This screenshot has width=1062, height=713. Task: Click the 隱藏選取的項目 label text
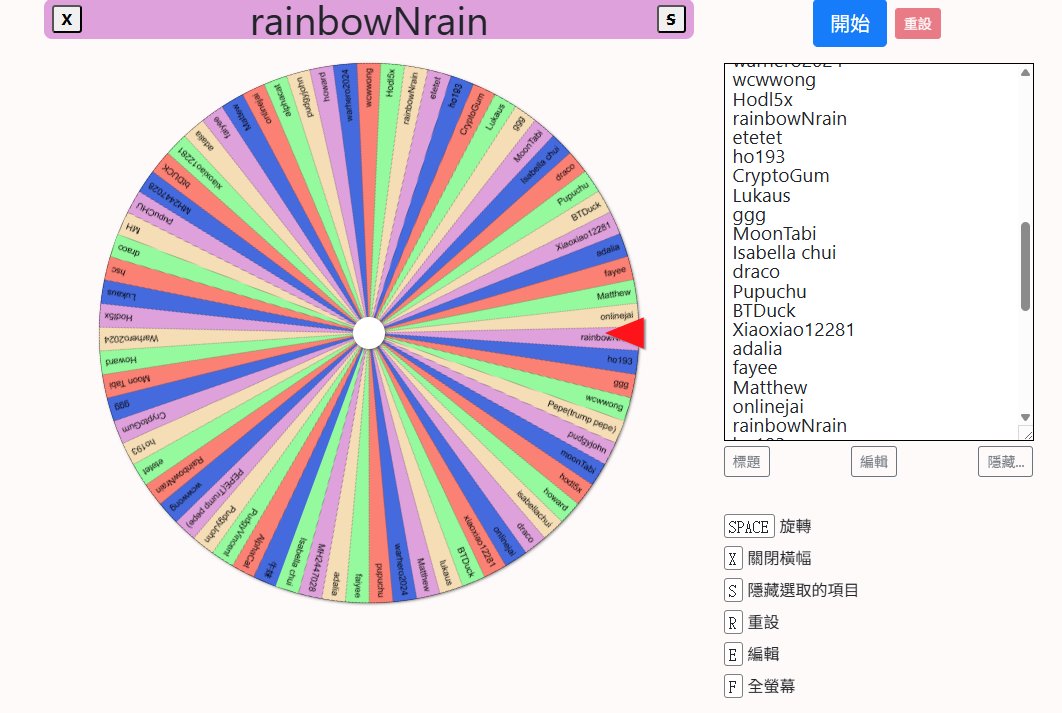(803, 590)
